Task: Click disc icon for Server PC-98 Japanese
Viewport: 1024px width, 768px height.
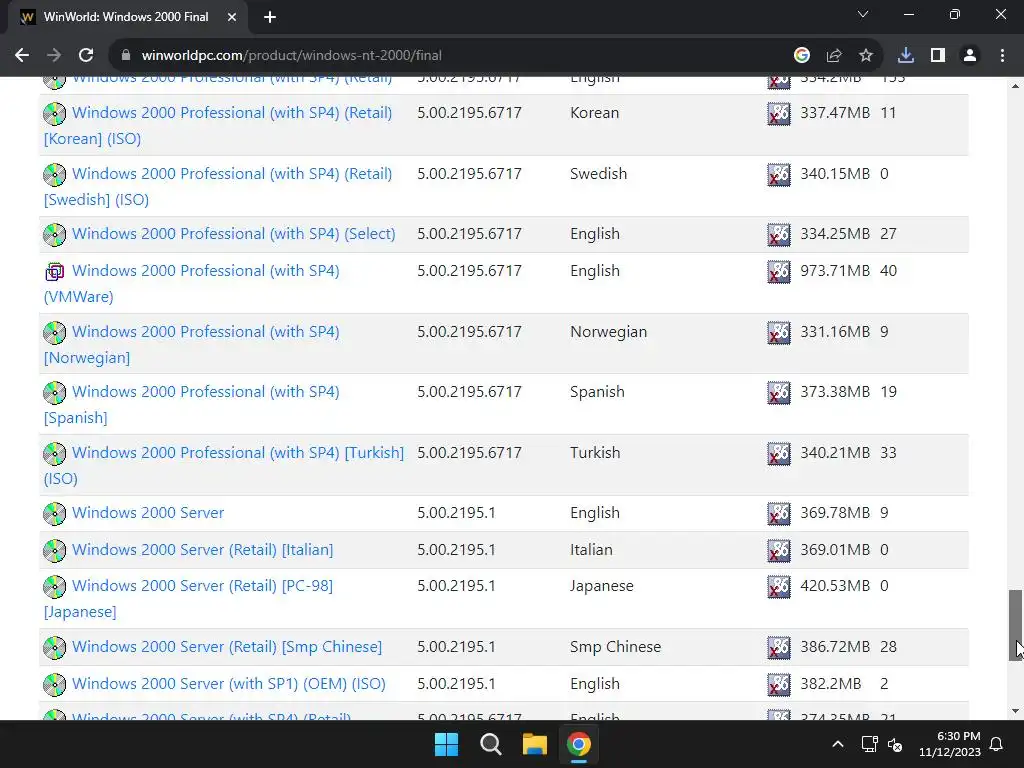Action: tap(55, 586)
